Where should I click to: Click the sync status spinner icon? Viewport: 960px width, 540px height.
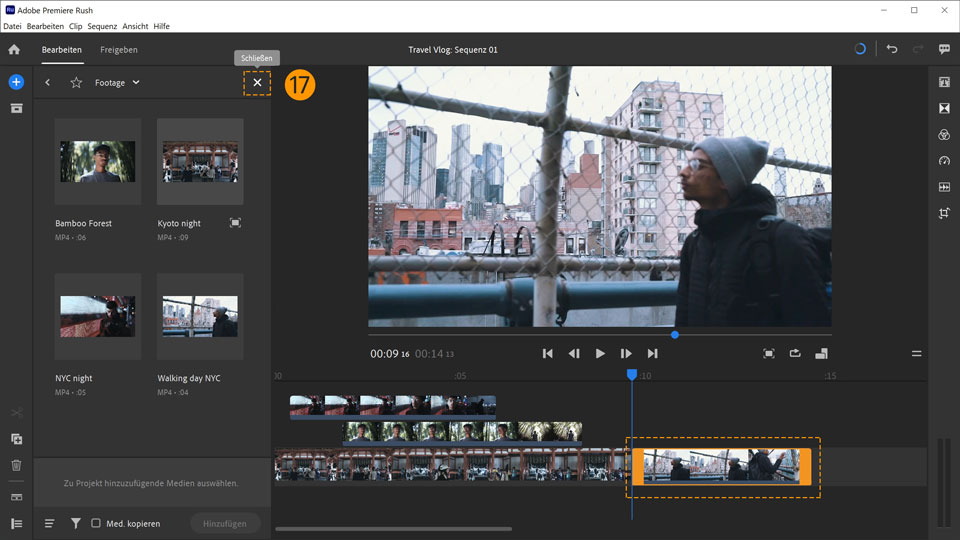coord(860,49)
